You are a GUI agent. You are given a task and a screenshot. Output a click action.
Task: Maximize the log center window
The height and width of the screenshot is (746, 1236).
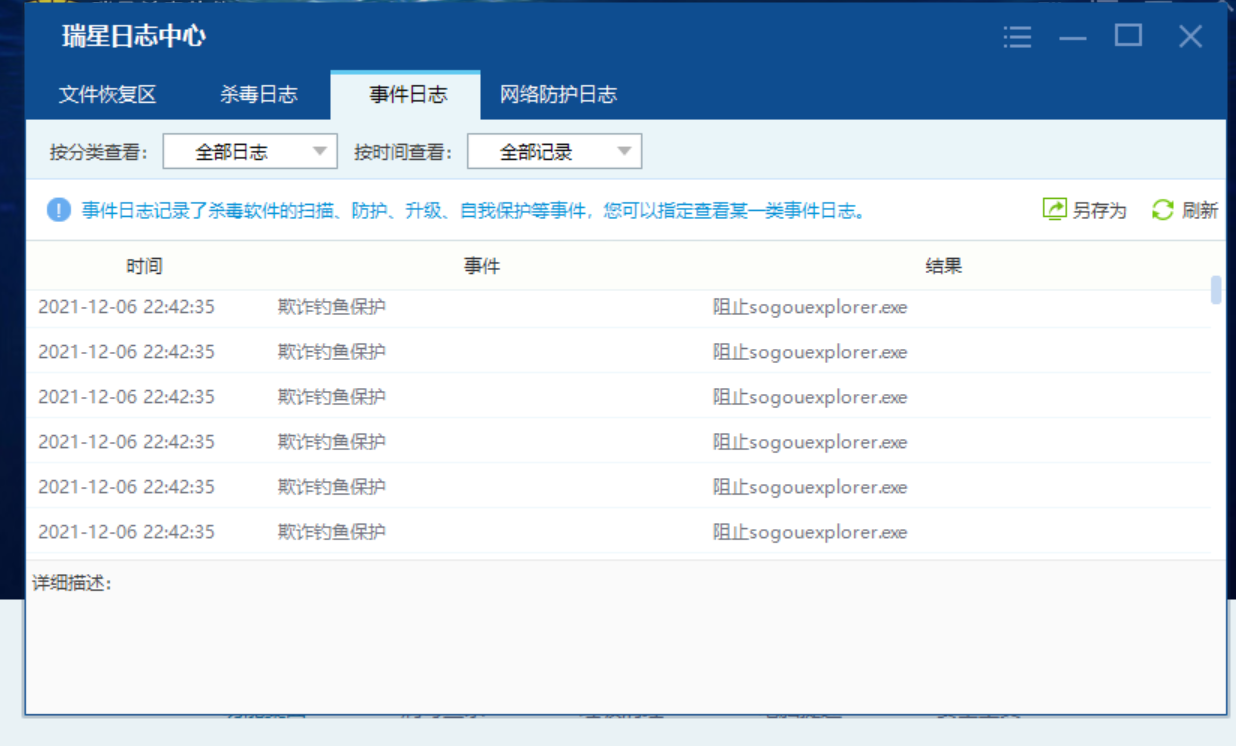point(1129,37)
